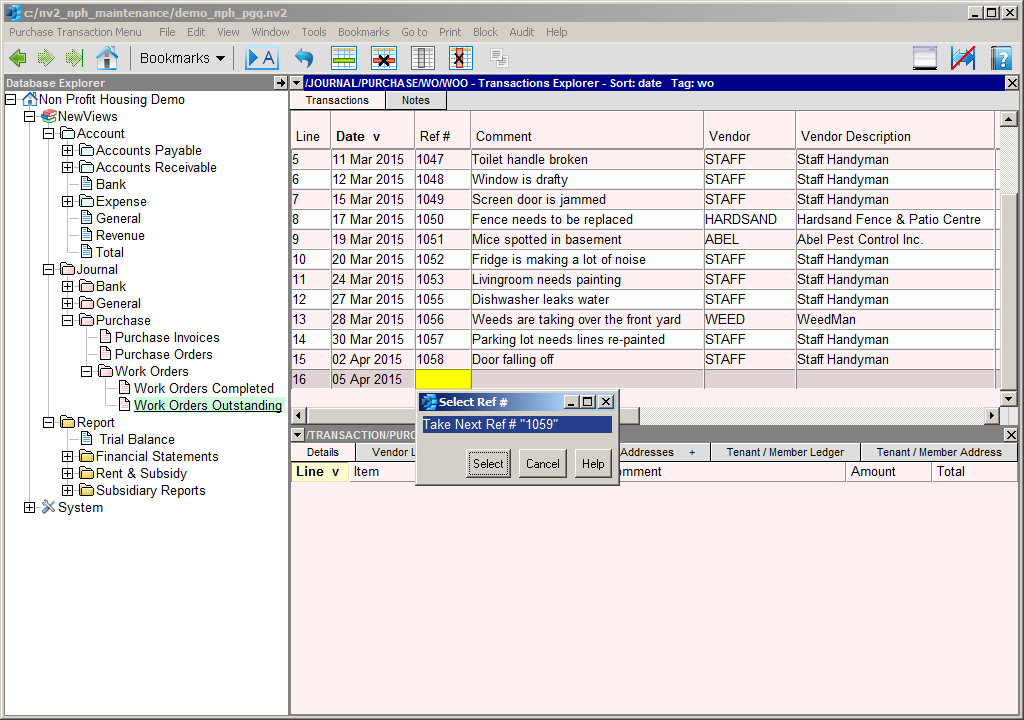Click the insert row toolbar icon

tap(344, 58)
